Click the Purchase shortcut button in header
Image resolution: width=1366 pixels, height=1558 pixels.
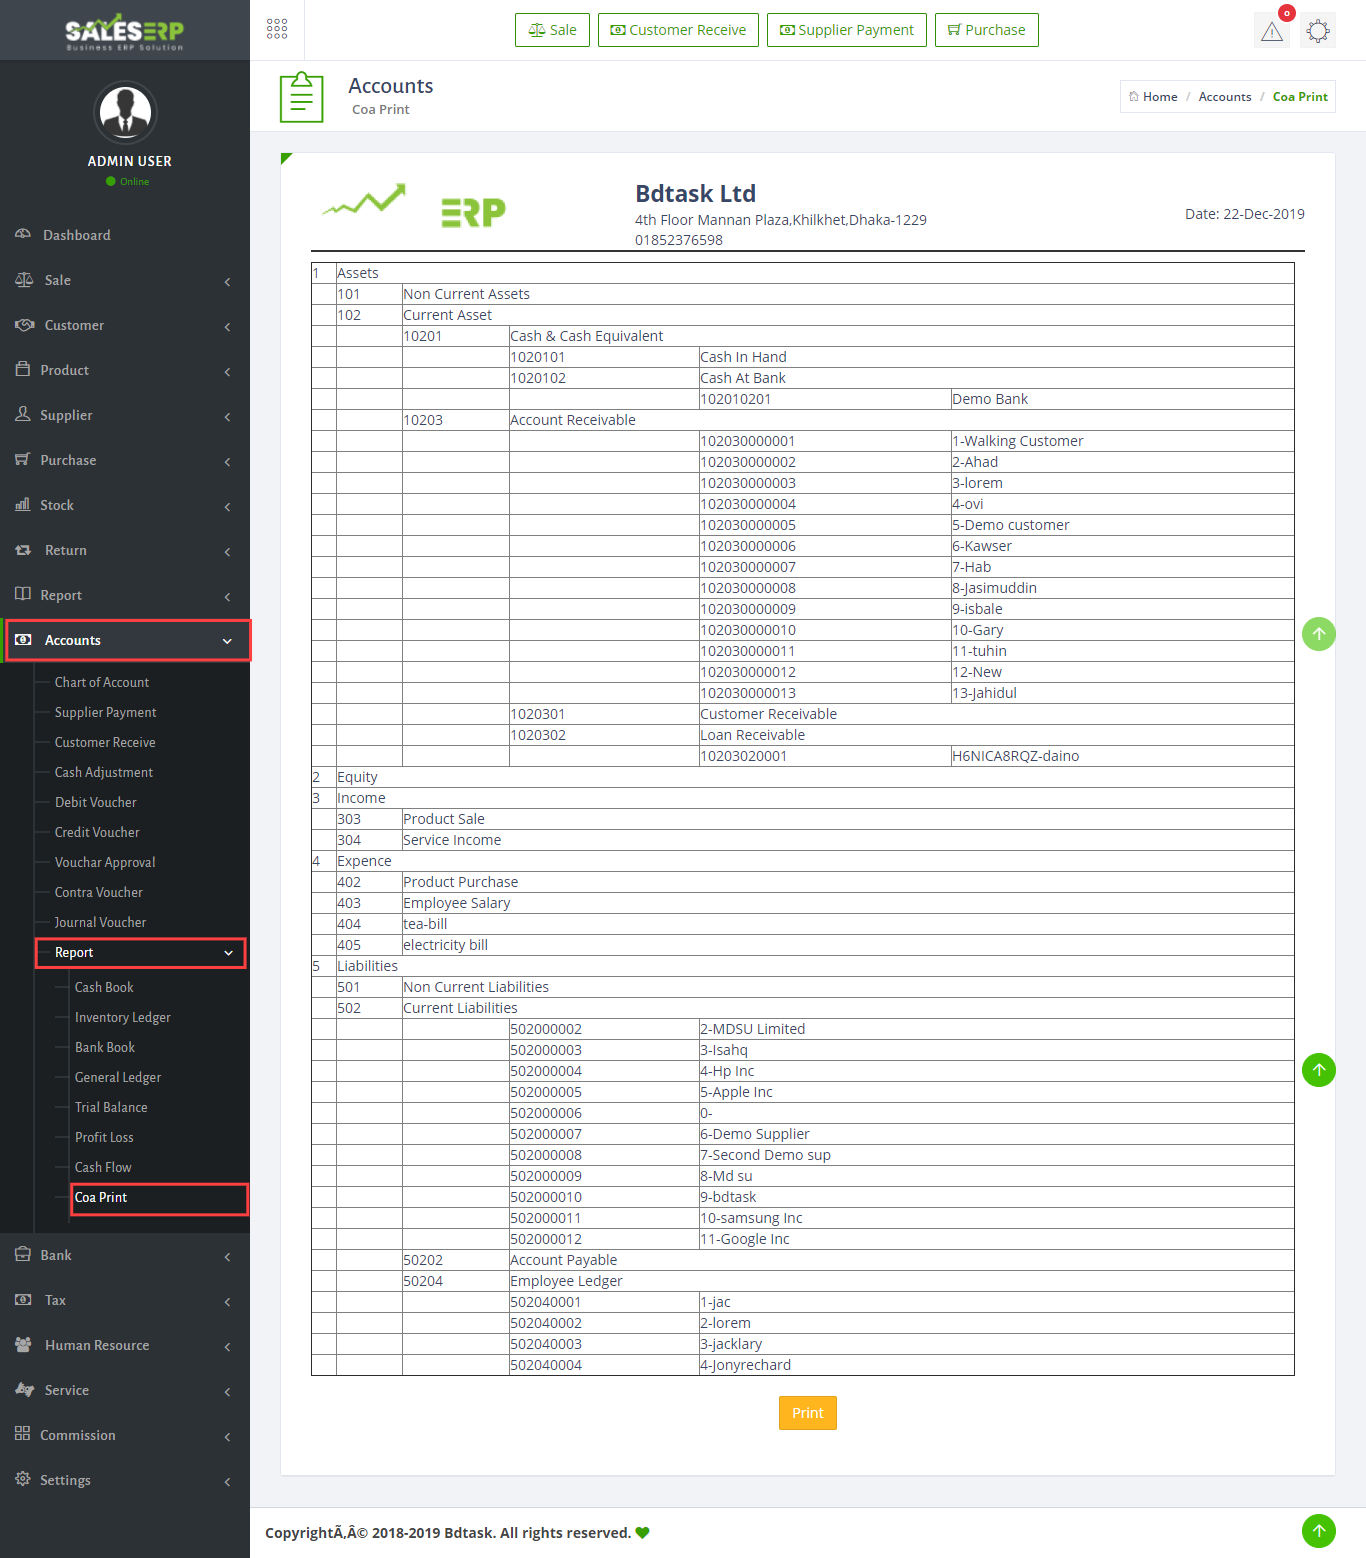986,30
